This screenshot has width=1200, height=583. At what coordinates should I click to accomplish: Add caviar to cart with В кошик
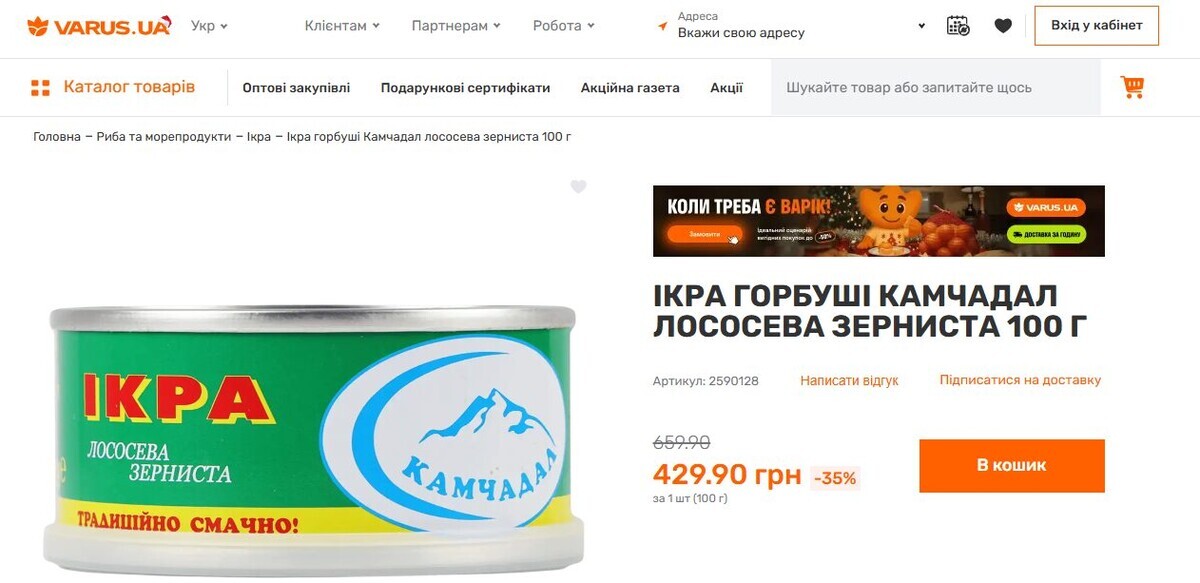pyautogui.click(x=1012, y=466)
